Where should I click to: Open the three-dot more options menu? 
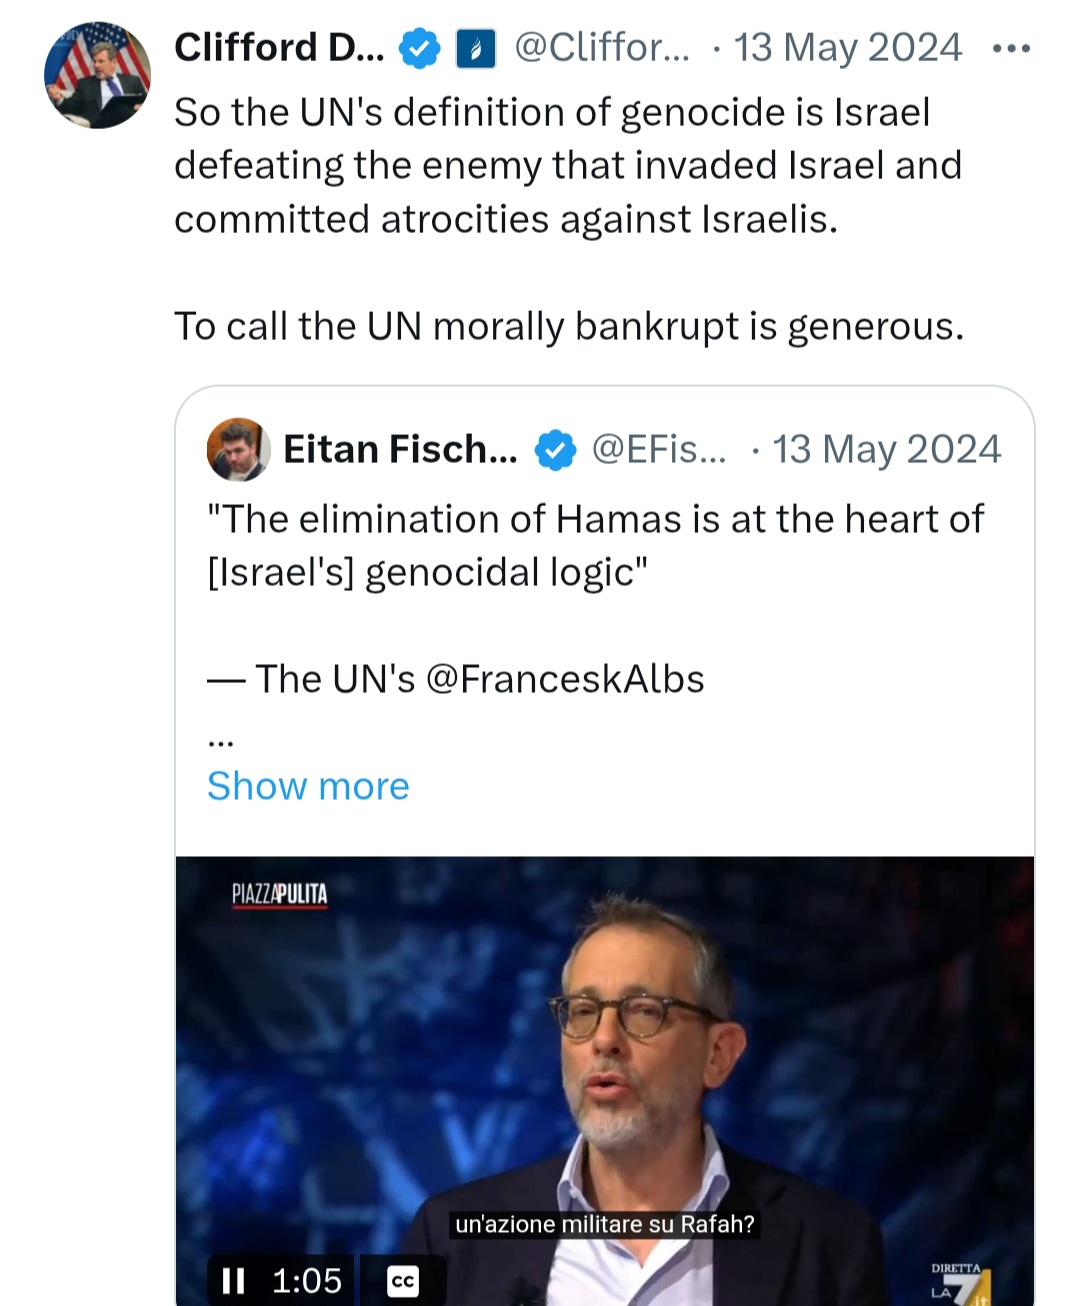1011,48
